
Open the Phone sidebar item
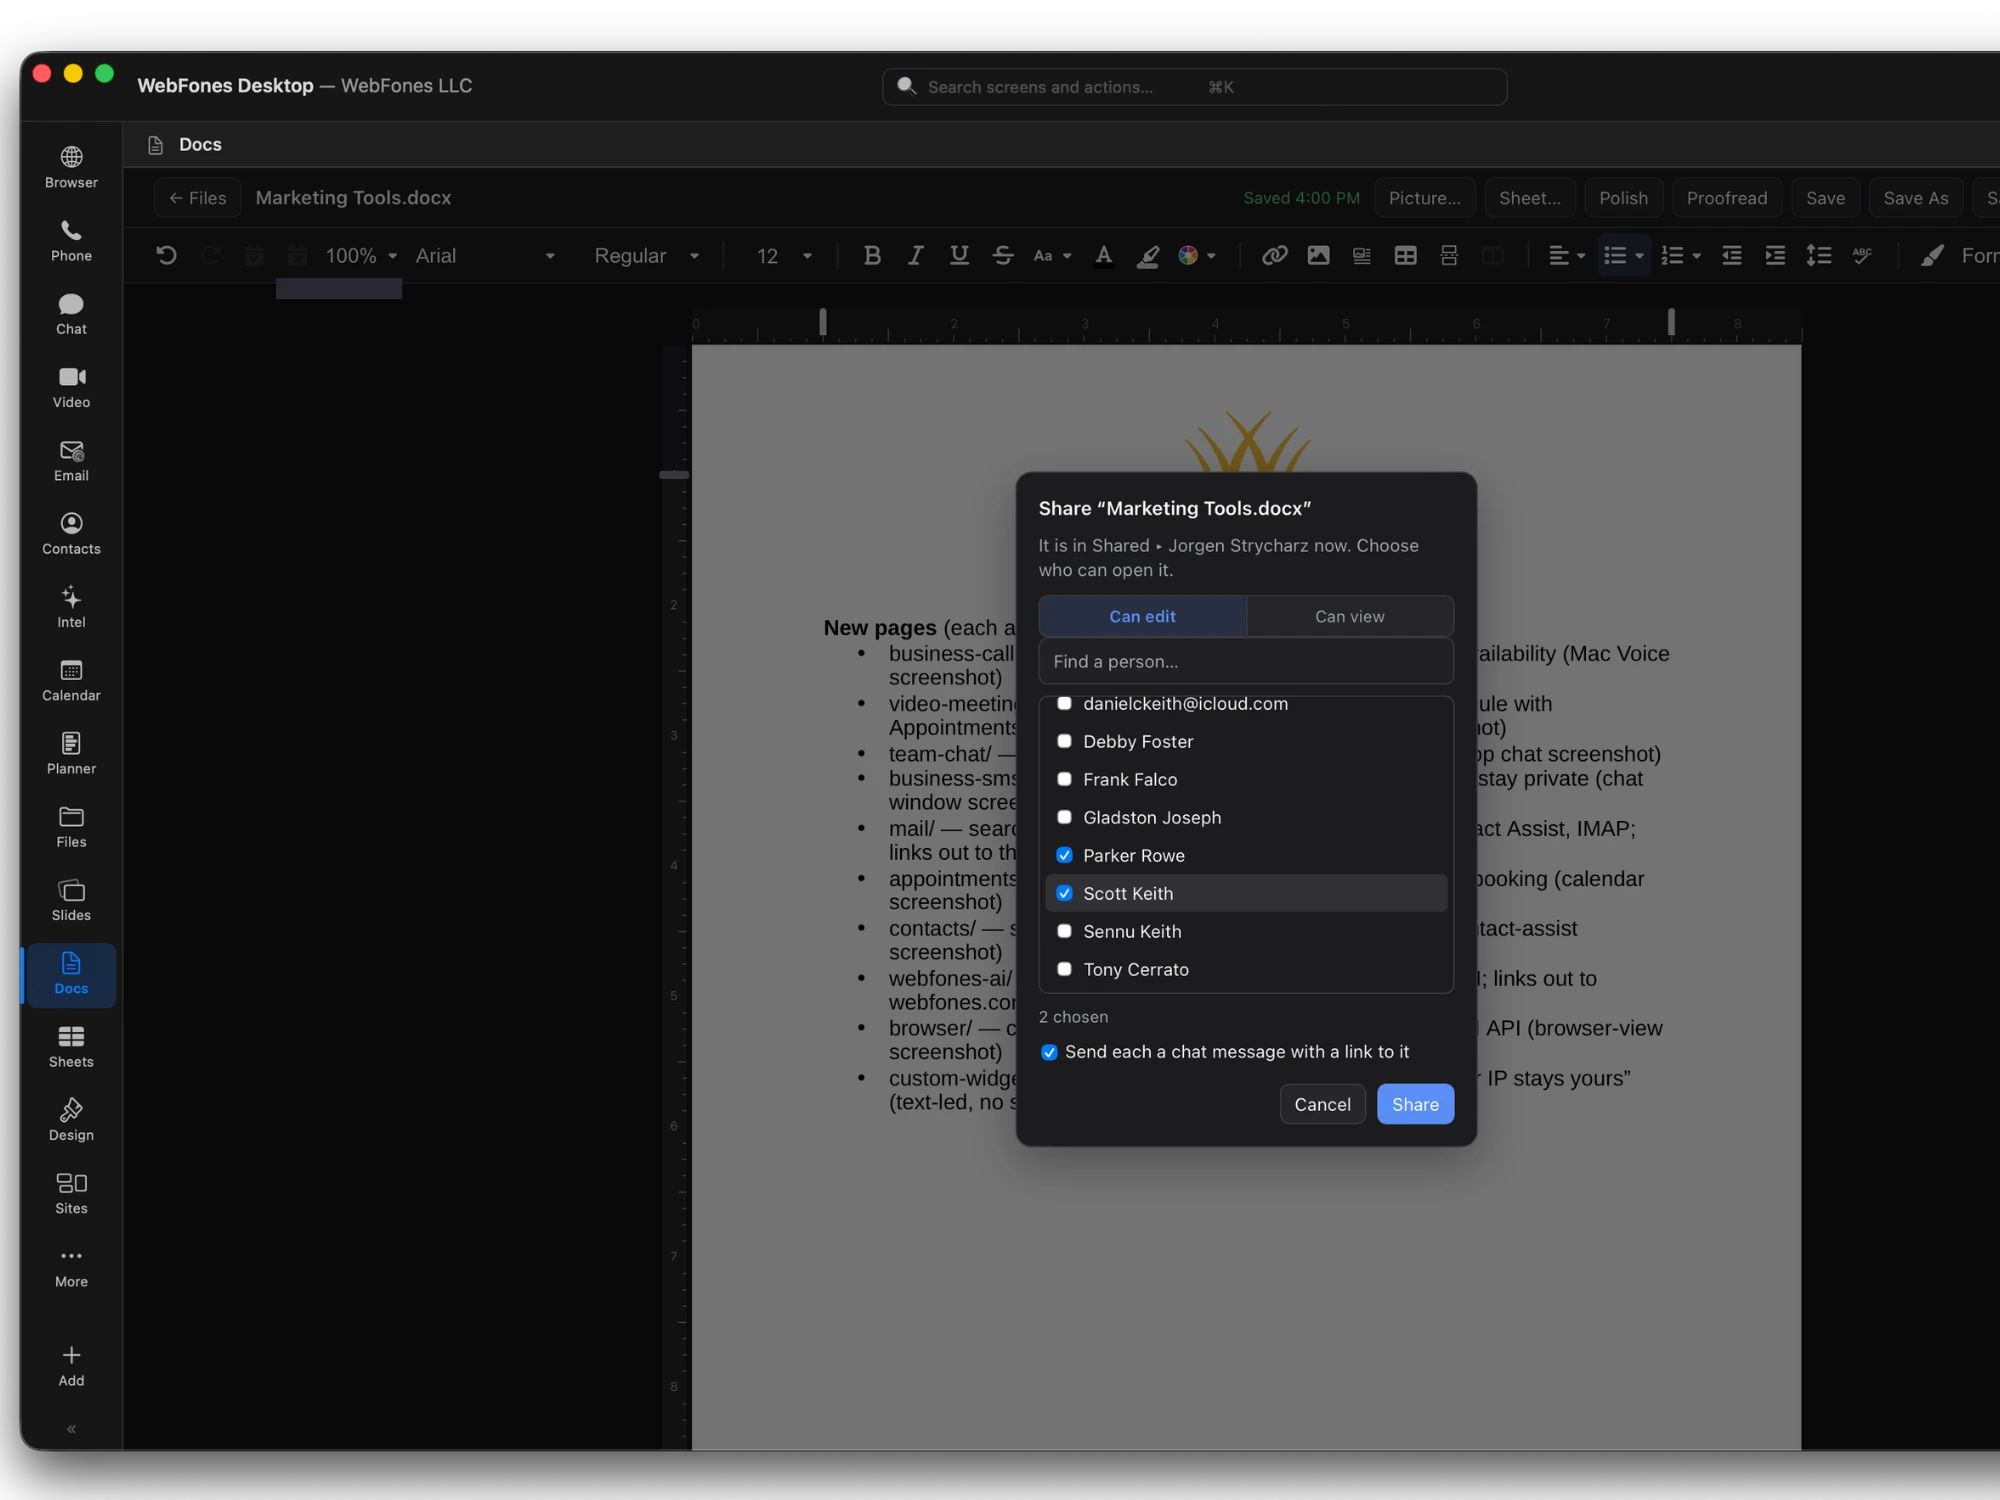[x=71, y=241]
